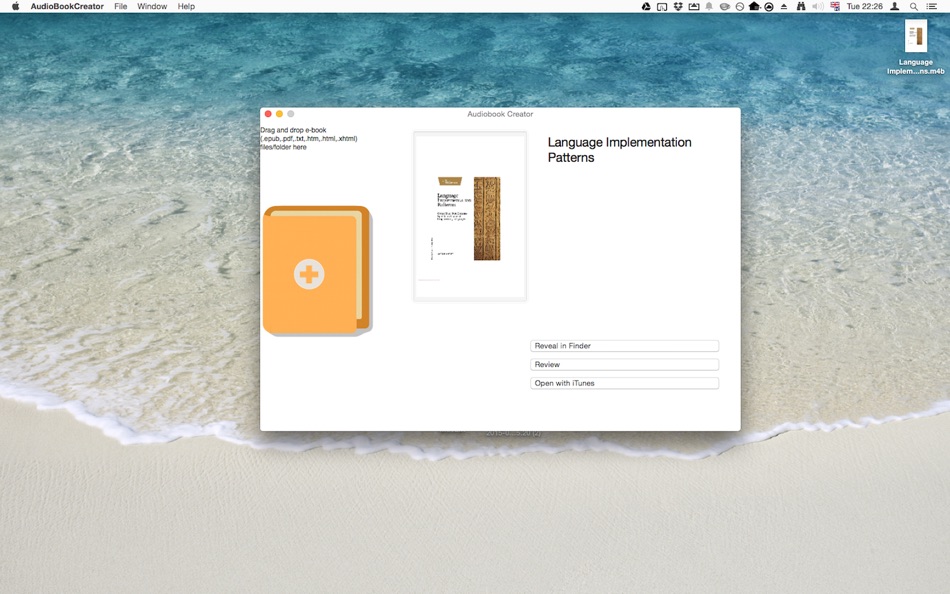Open the Help menu
Image resolution: width=950 pixels, height=594 pixels.
tap(186, 6)
